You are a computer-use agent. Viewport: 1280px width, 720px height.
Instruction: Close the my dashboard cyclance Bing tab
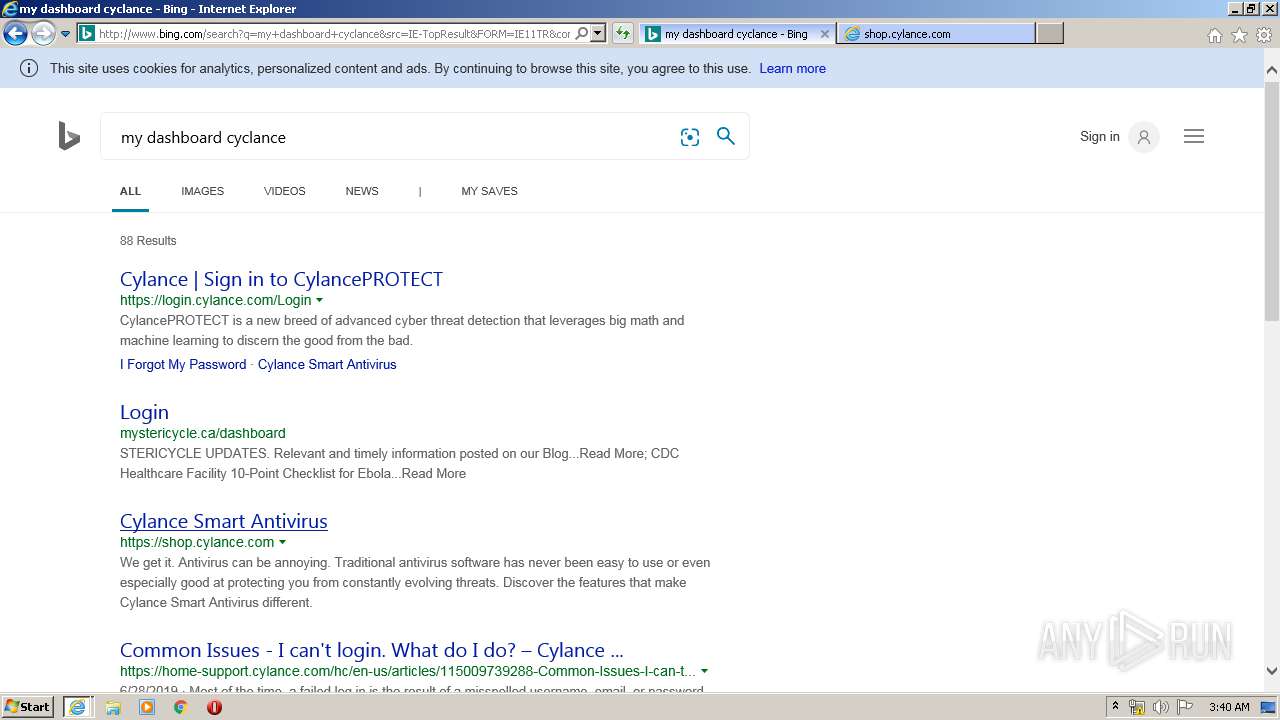click(824, 34)
